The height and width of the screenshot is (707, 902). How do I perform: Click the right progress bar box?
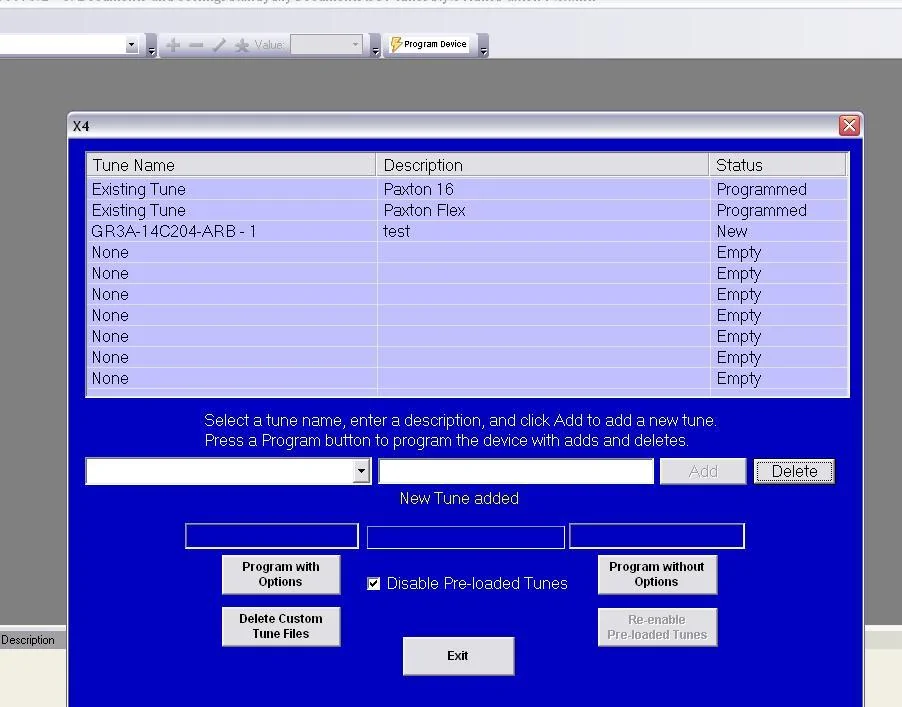tap(657, 536)
